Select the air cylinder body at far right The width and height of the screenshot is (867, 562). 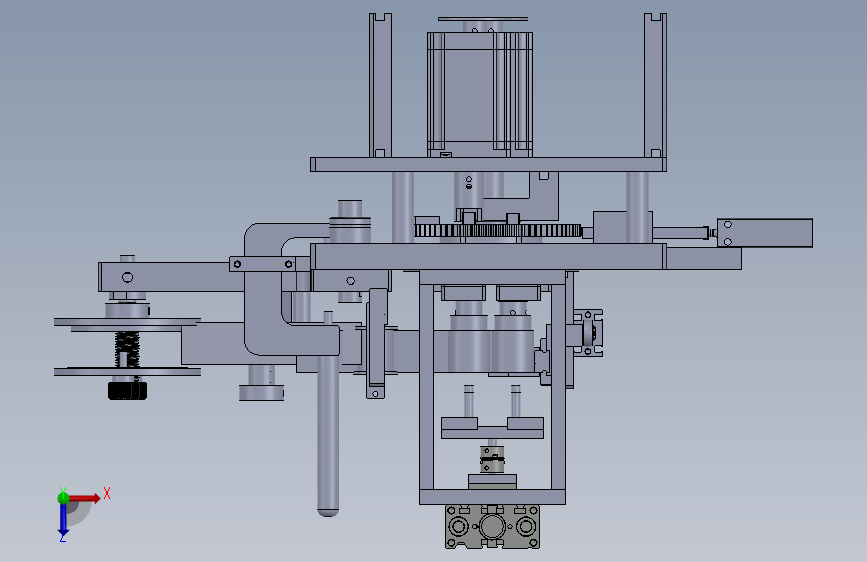(765, 233)
